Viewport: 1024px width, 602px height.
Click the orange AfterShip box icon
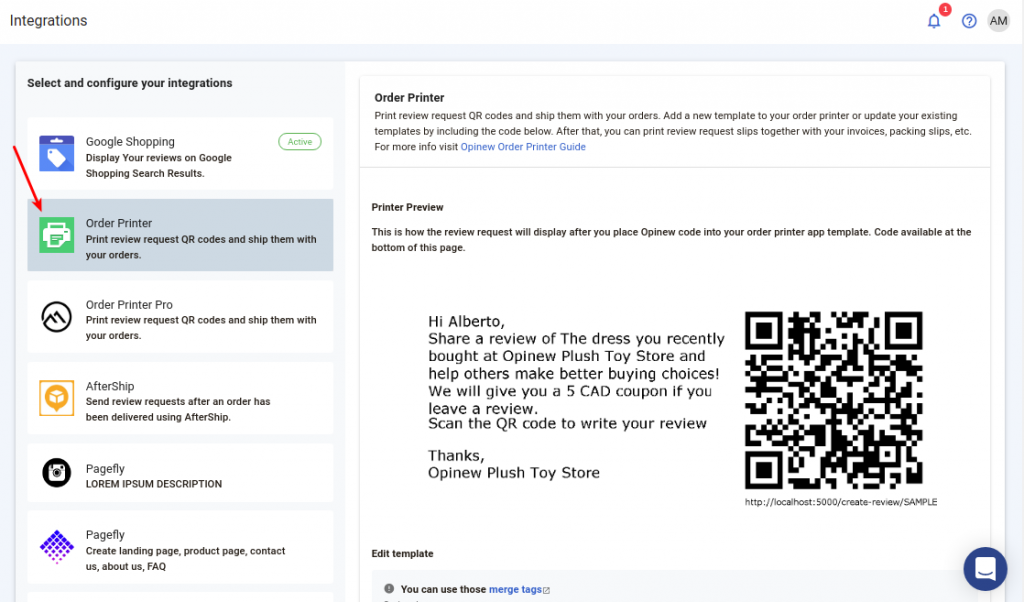[x=57, y=398]
